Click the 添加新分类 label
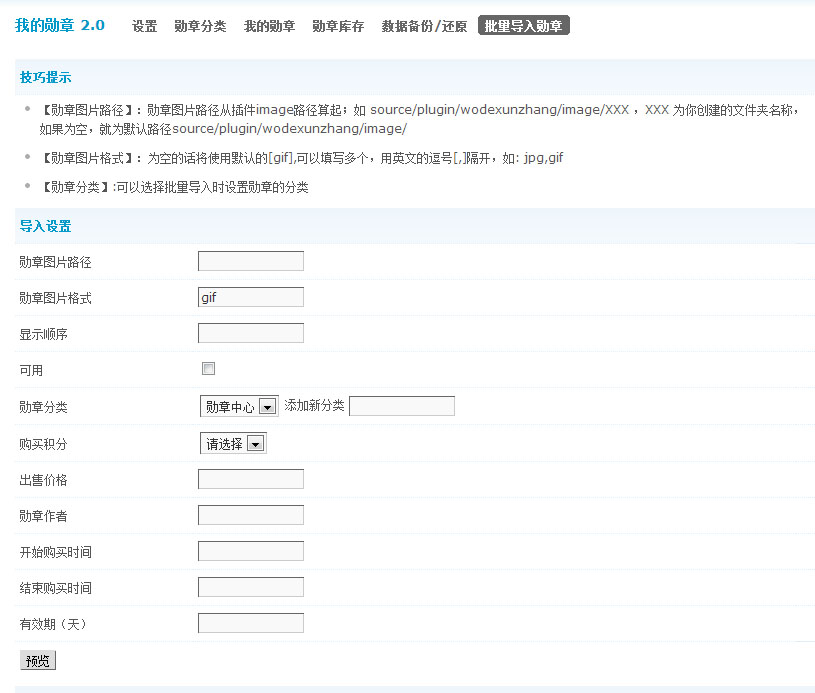815x693 pixels. [314, 406]
